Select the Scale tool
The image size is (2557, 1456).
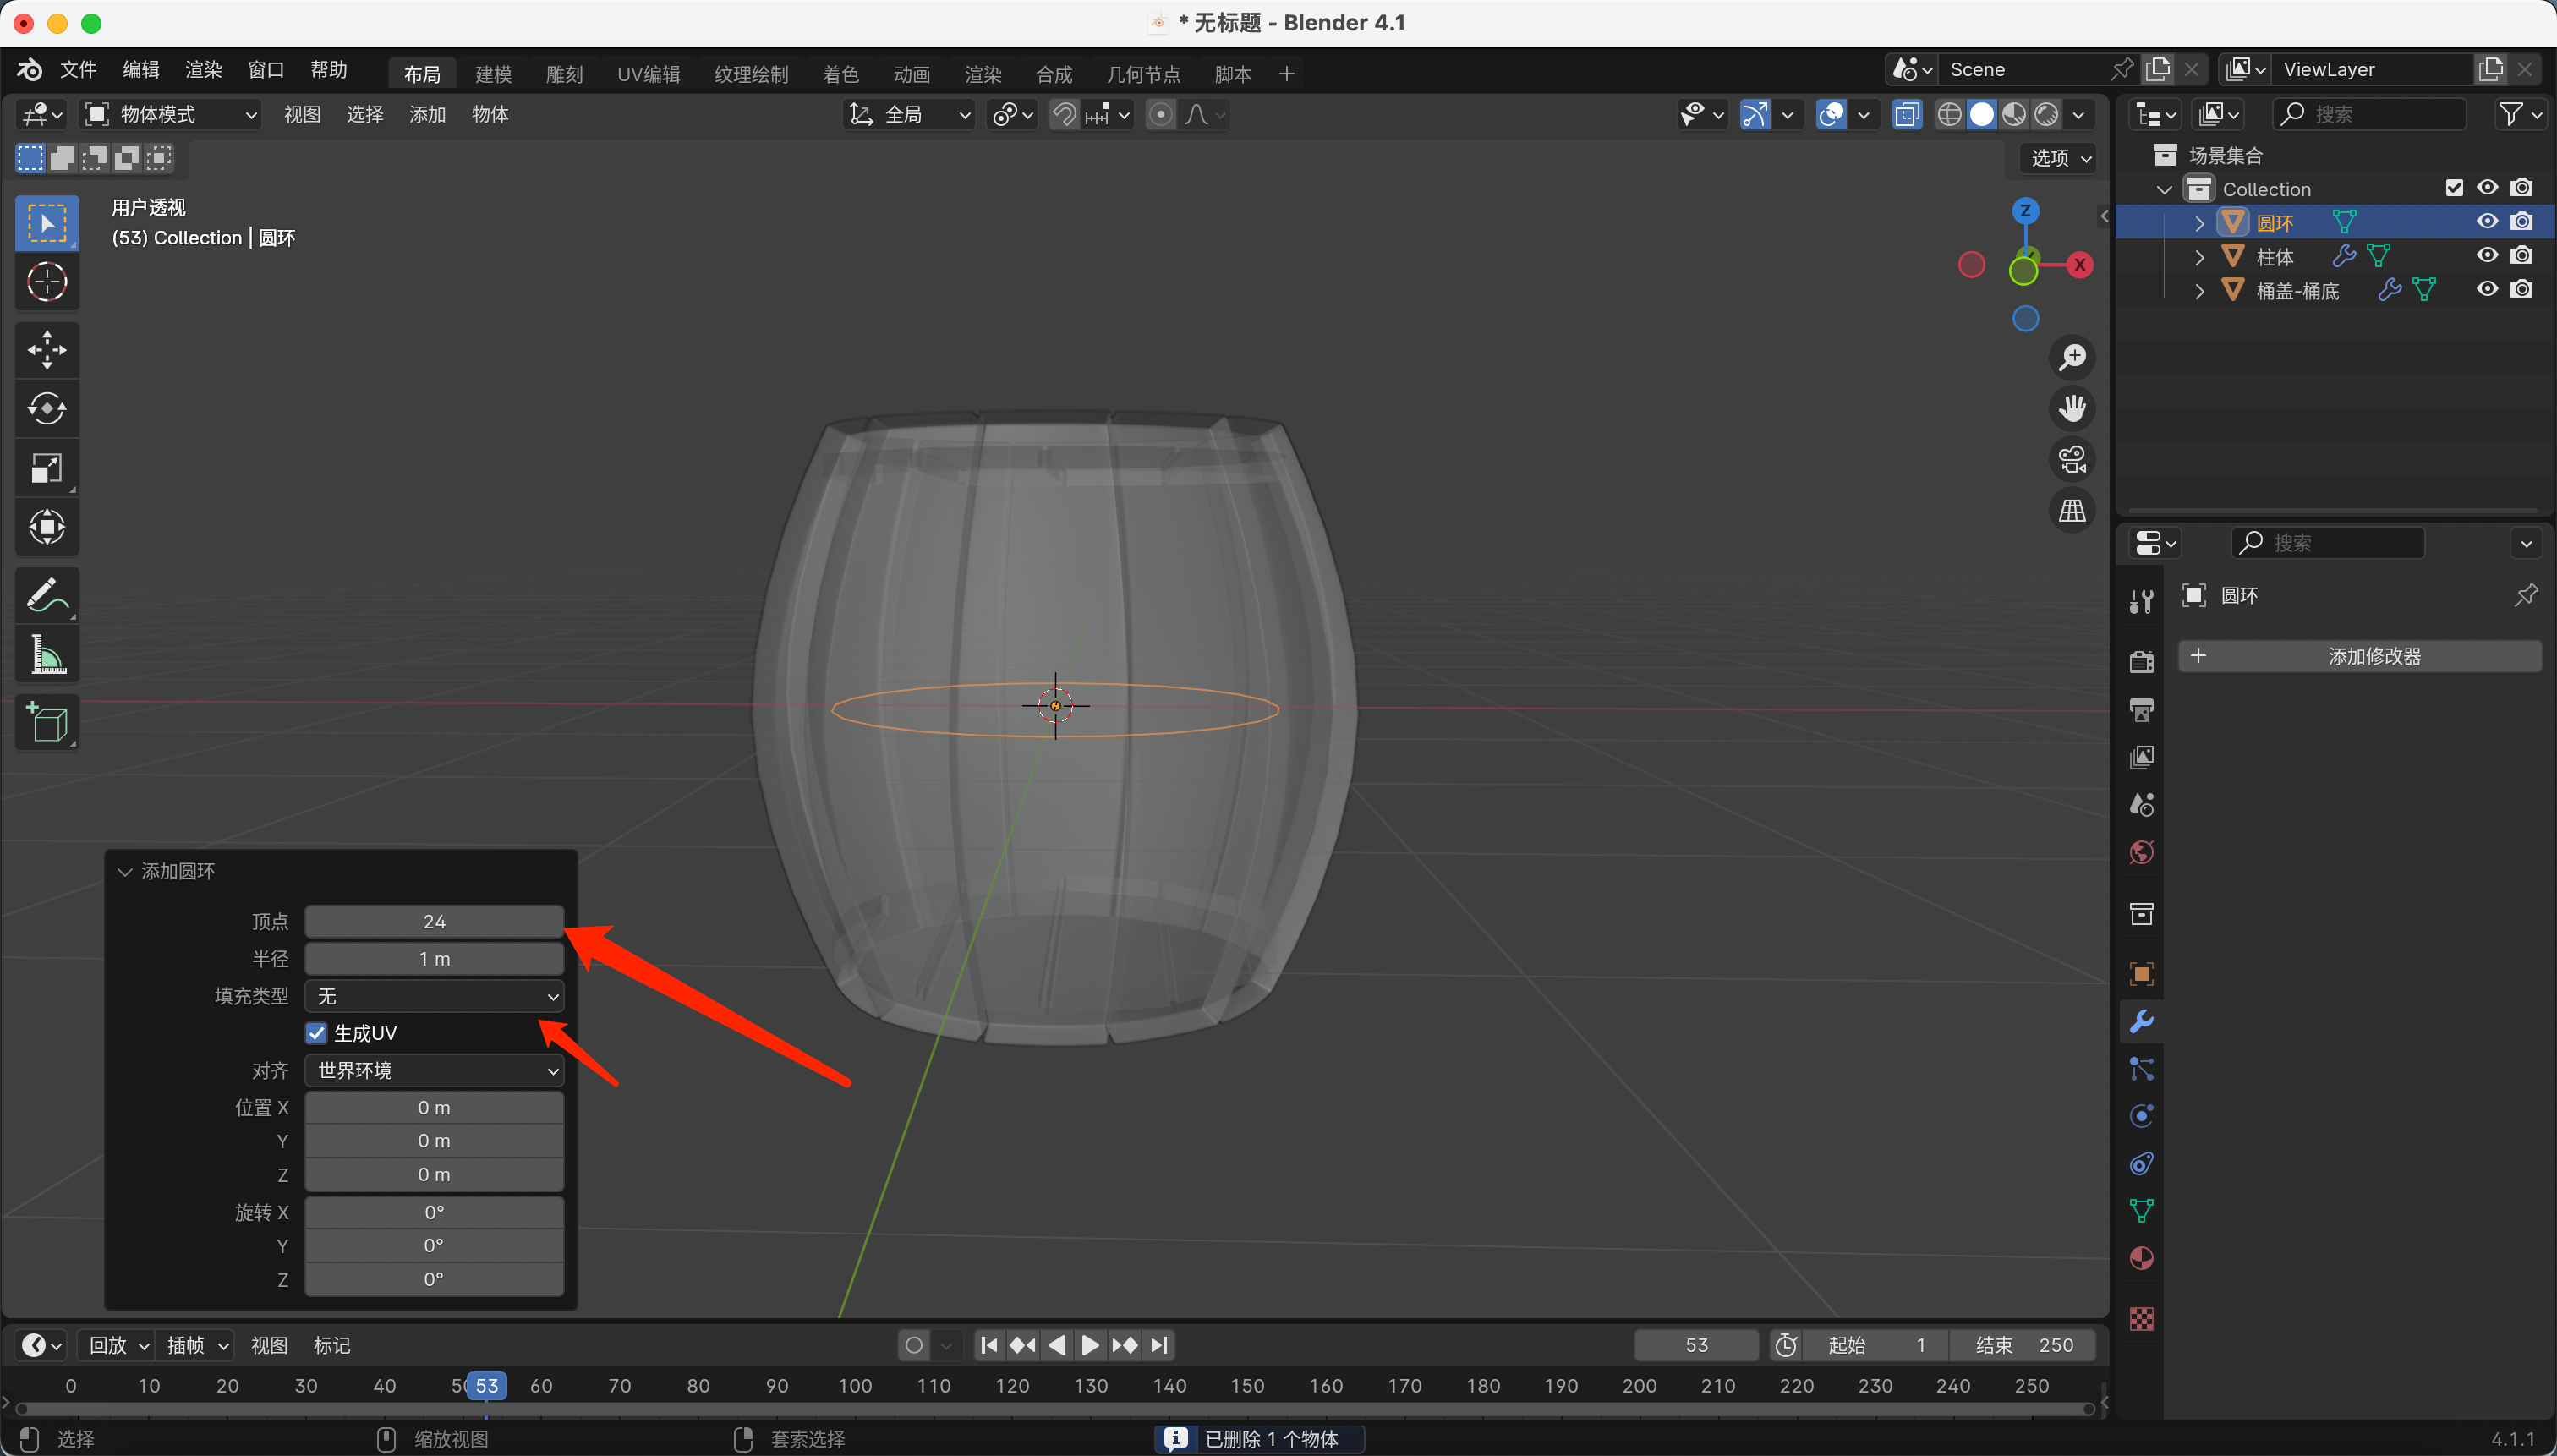(x=46, y=468)
